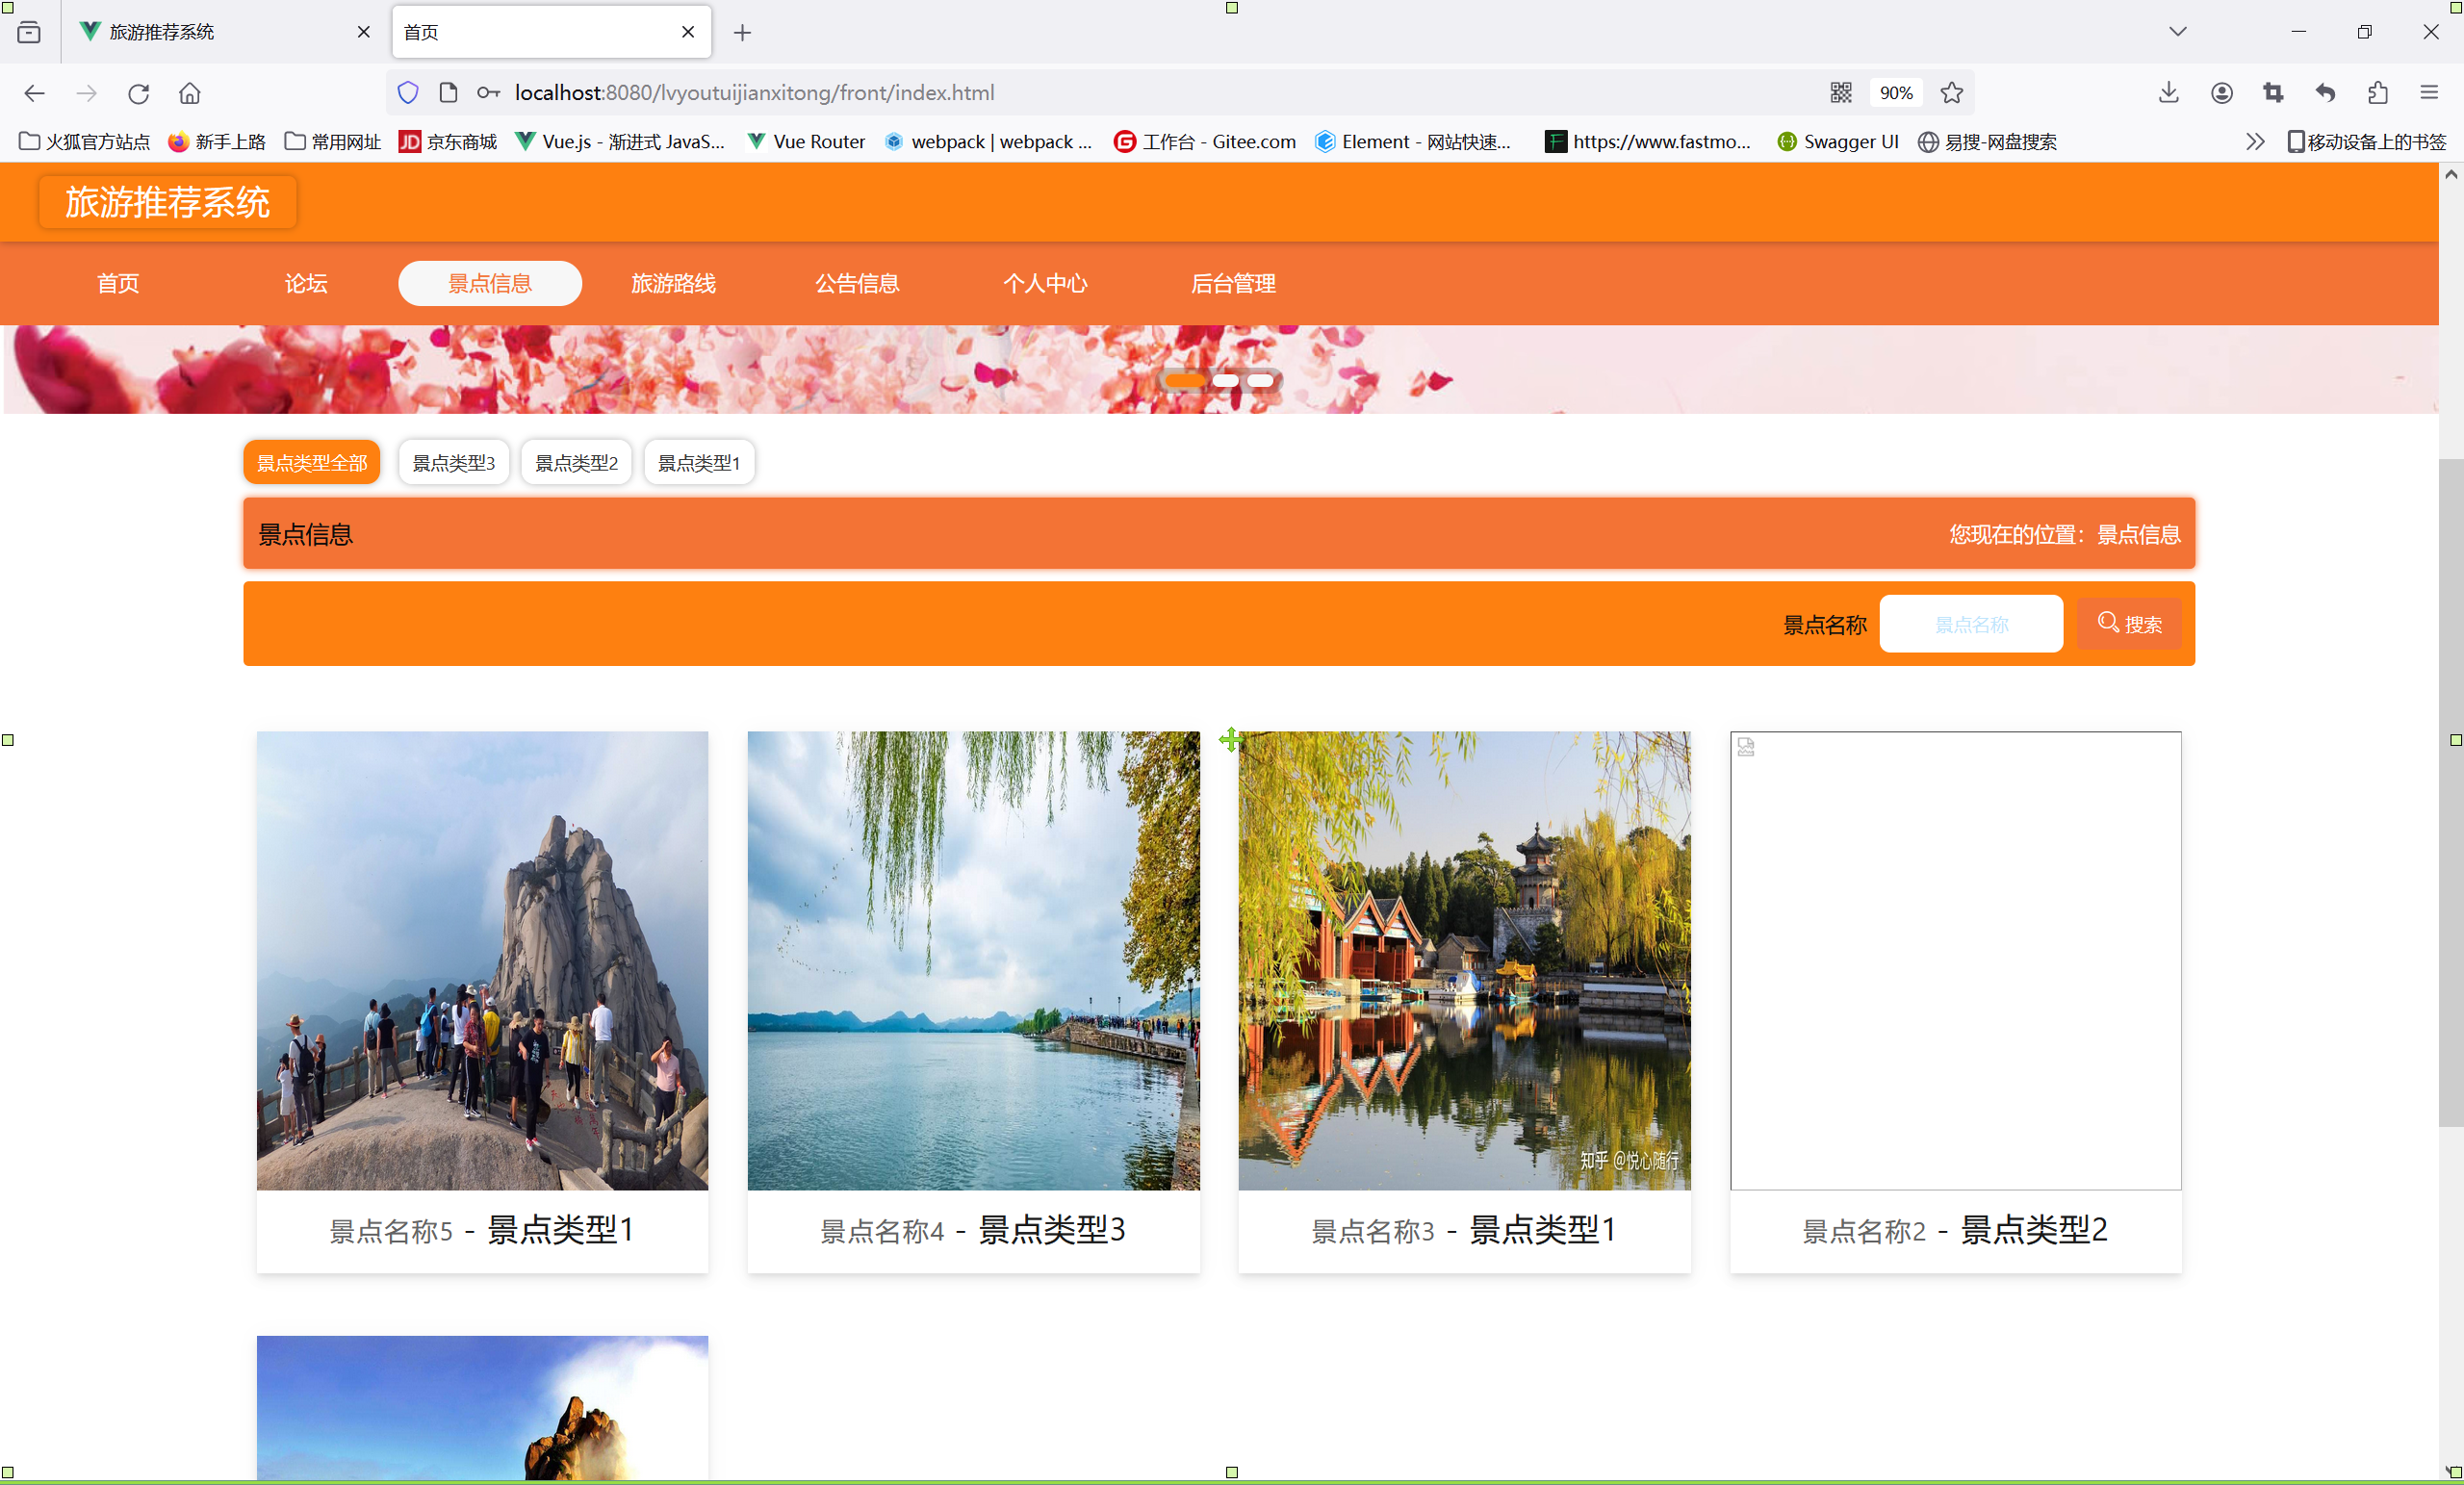This screenshot has width=2464, height=1485.
Task: Open the downloads icon
Action: (x=2168, y=93)
